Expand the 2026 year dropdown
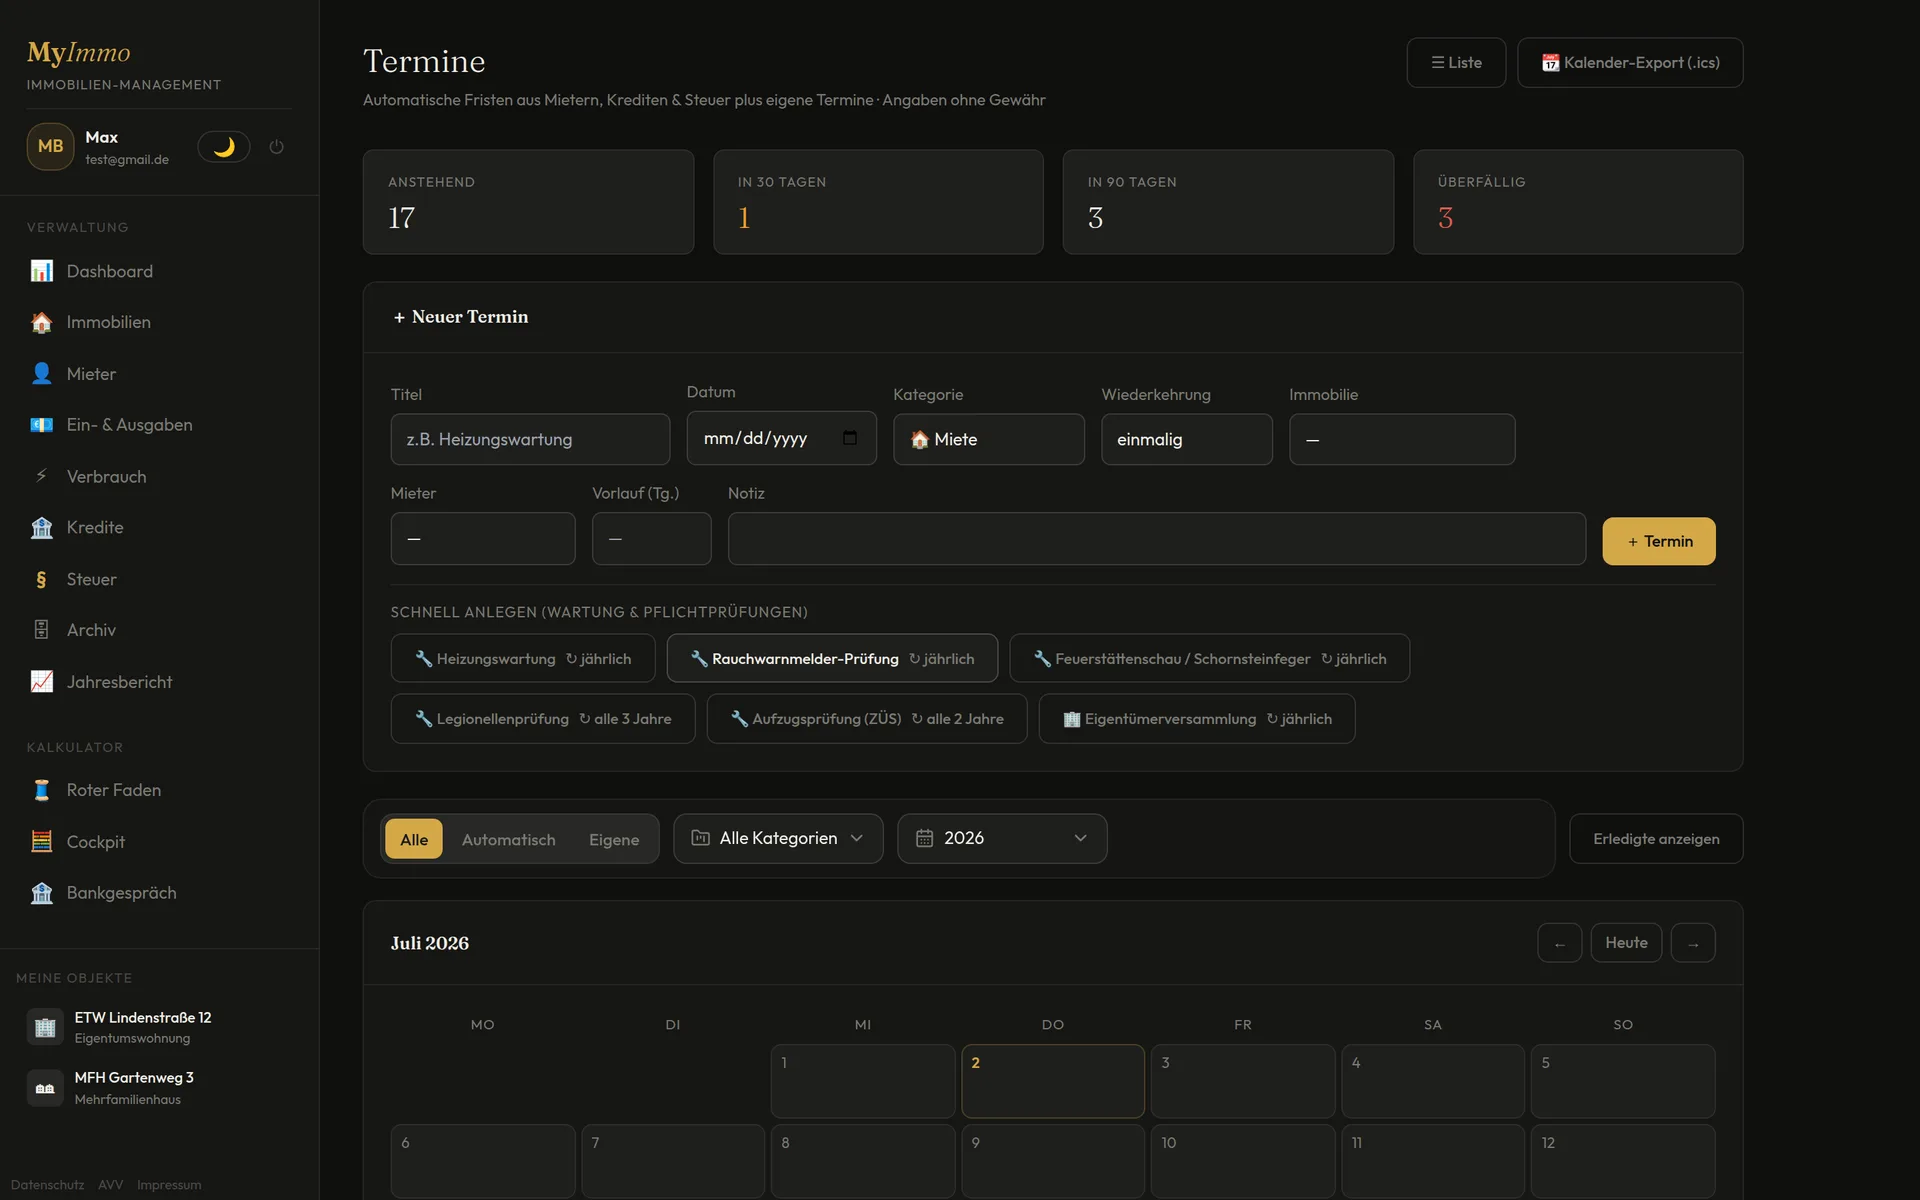 [x=1002, y=838]
